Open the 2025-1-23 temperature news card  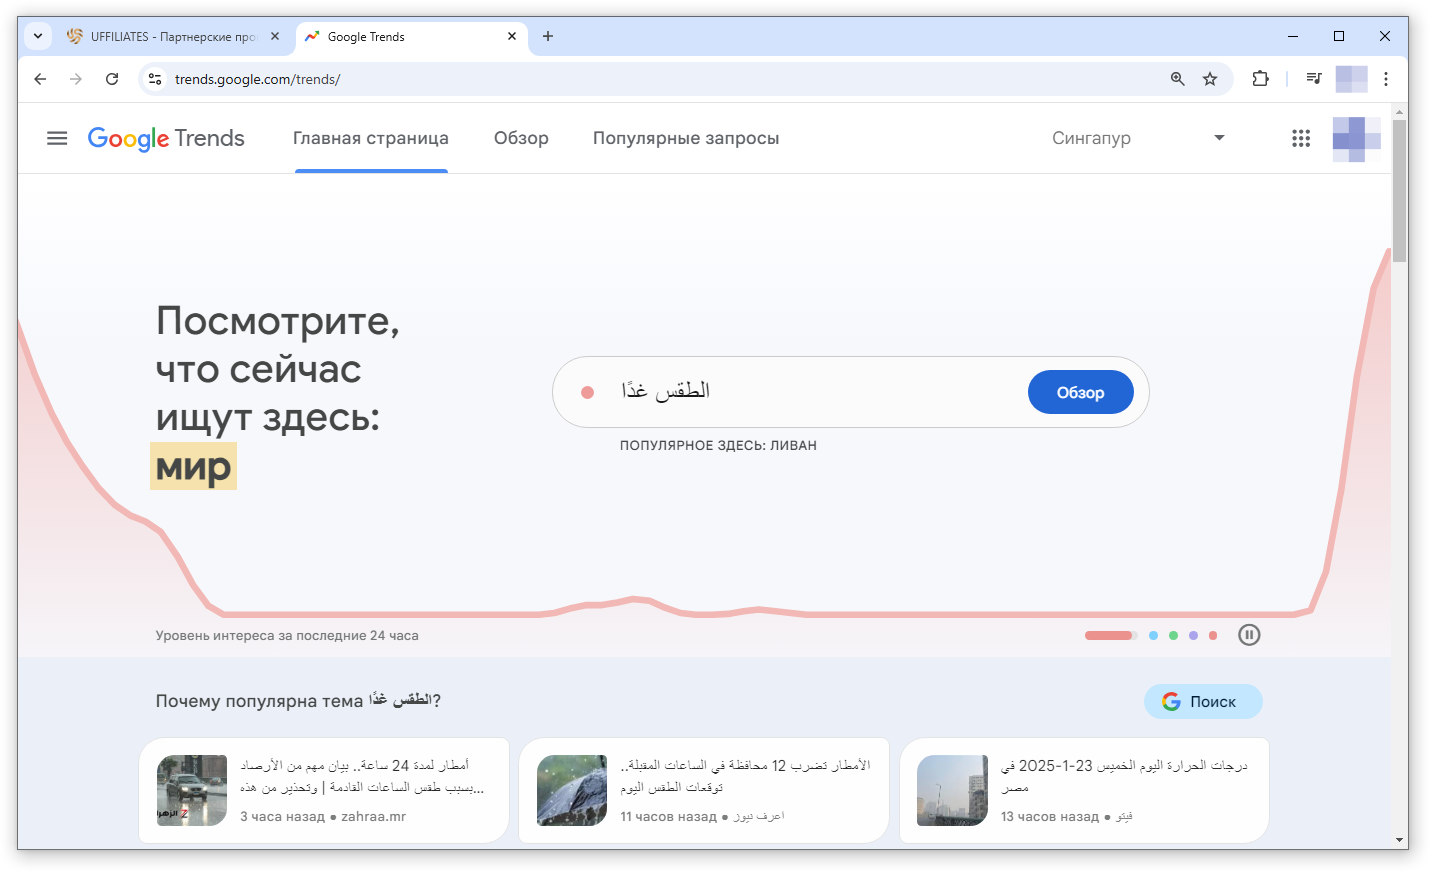click(x=1084, y=791)
